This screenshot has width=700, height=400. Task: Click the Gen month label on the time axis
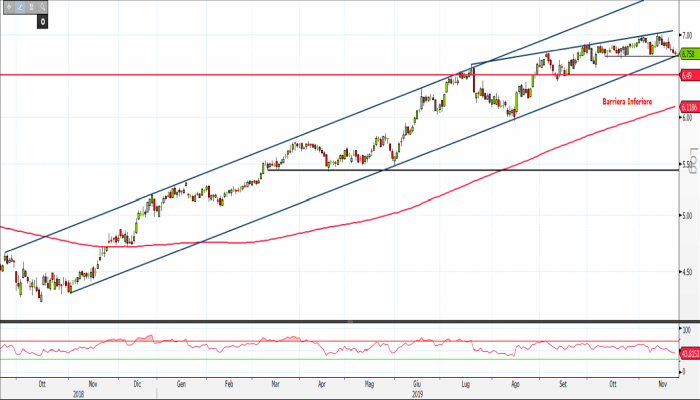(x=181, y=383)
